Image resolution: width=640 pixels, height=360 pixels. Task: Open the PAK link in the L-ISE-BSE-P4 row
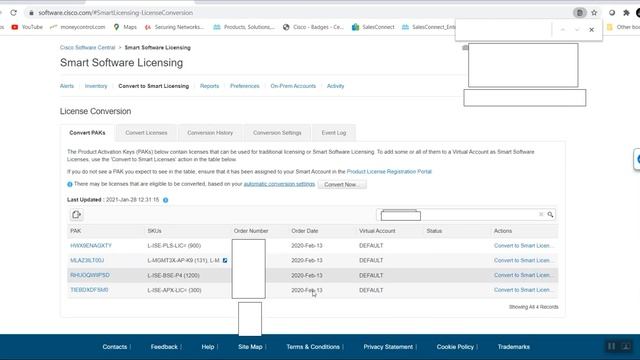coord(90,275)
